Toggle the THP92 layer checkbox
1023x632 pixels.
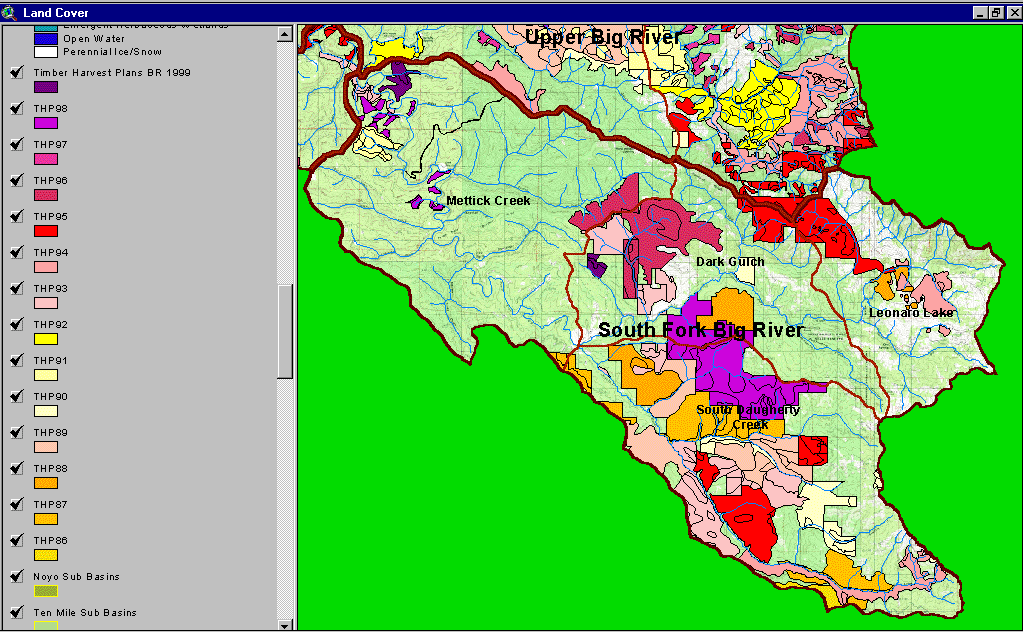[17, 324]
